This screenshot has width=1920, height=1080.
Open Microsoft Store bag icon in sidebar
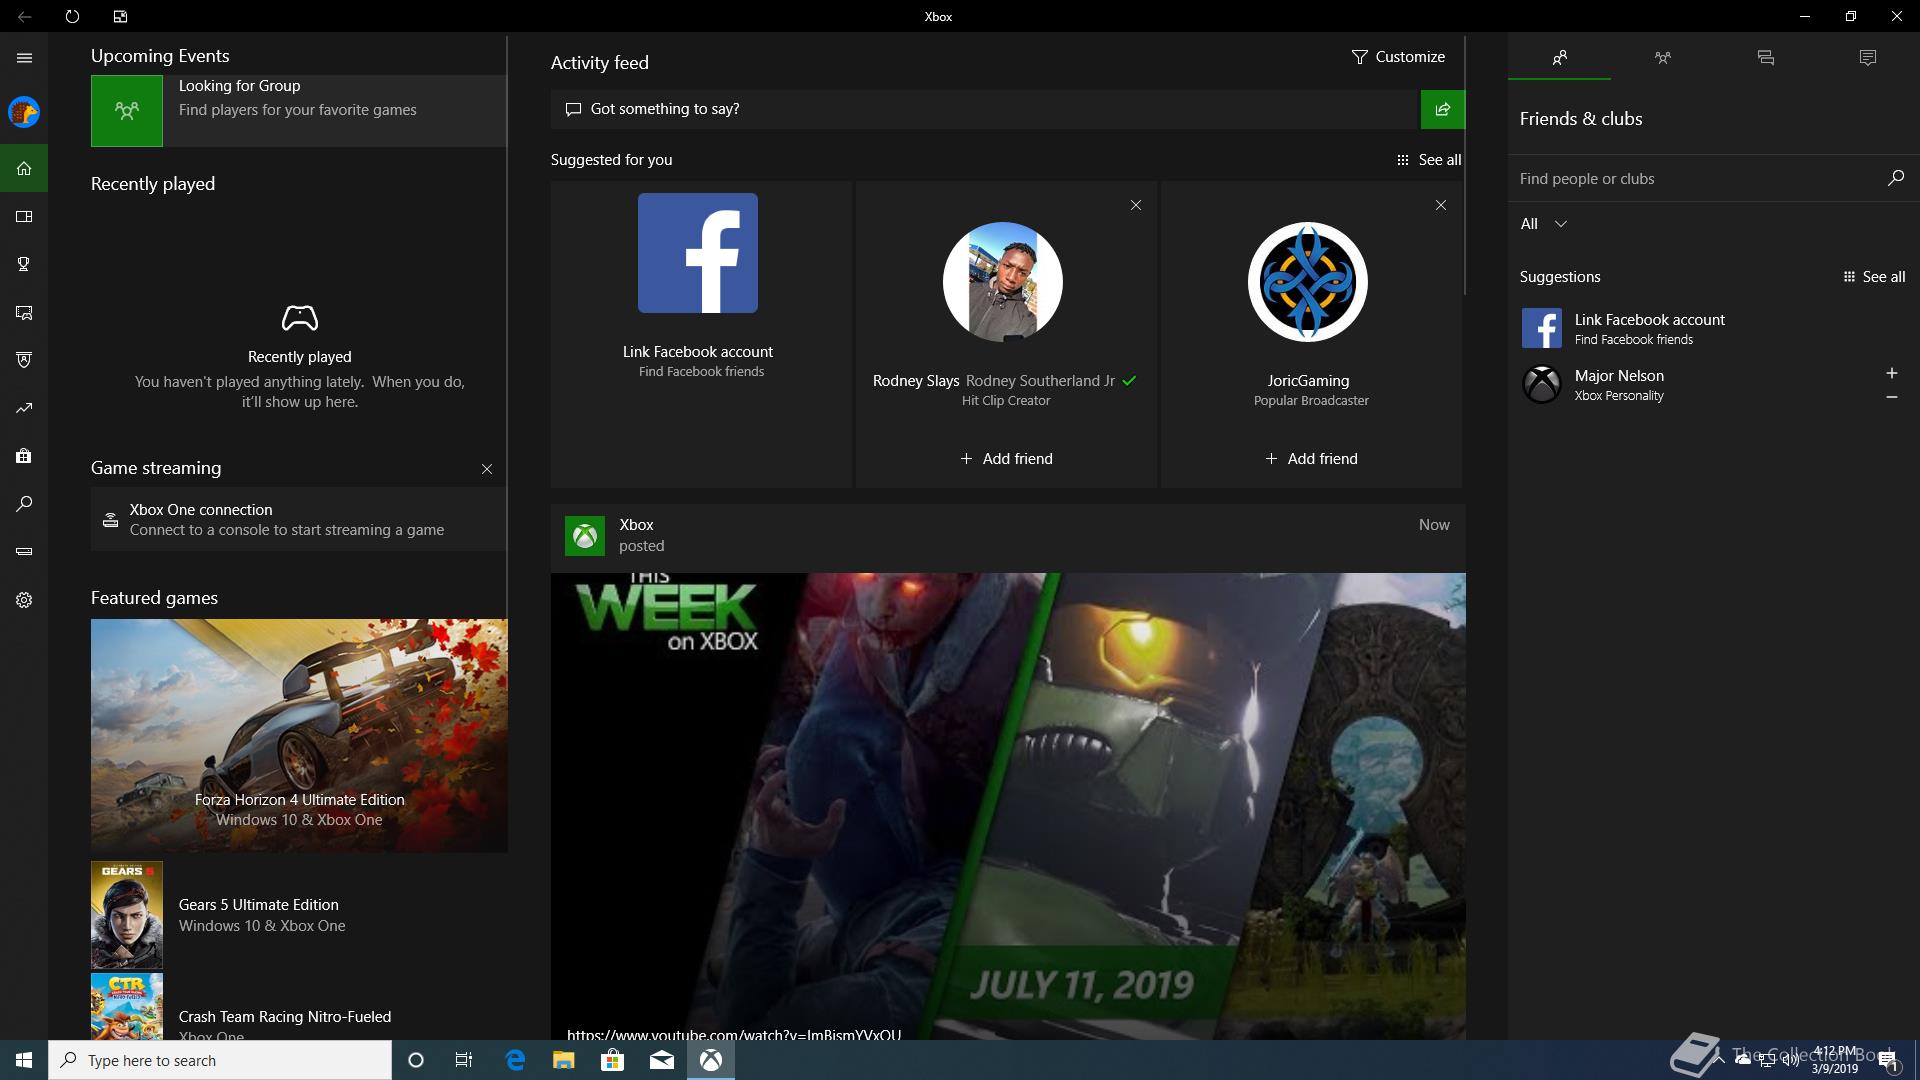pyautogui.click(x=24, y=456)
